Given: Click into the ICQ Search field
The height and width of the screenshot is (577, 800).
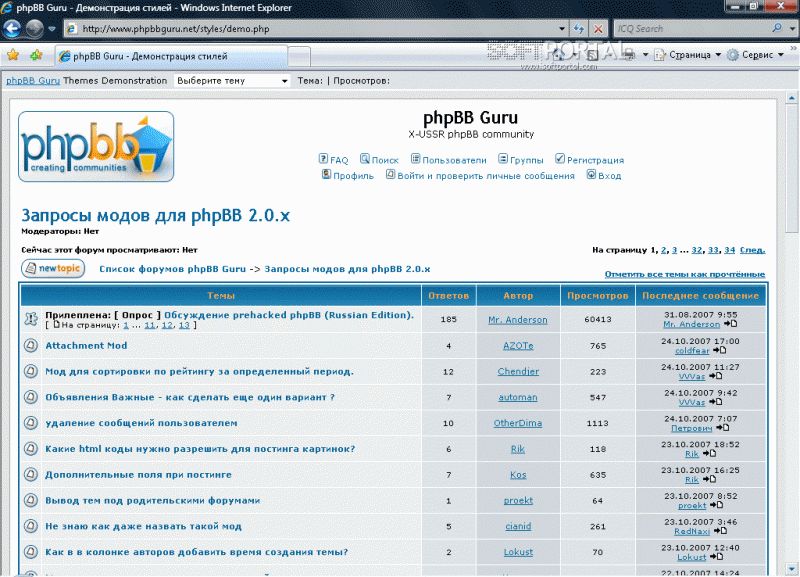Looking at the screenshot, I should click(691, 29).
